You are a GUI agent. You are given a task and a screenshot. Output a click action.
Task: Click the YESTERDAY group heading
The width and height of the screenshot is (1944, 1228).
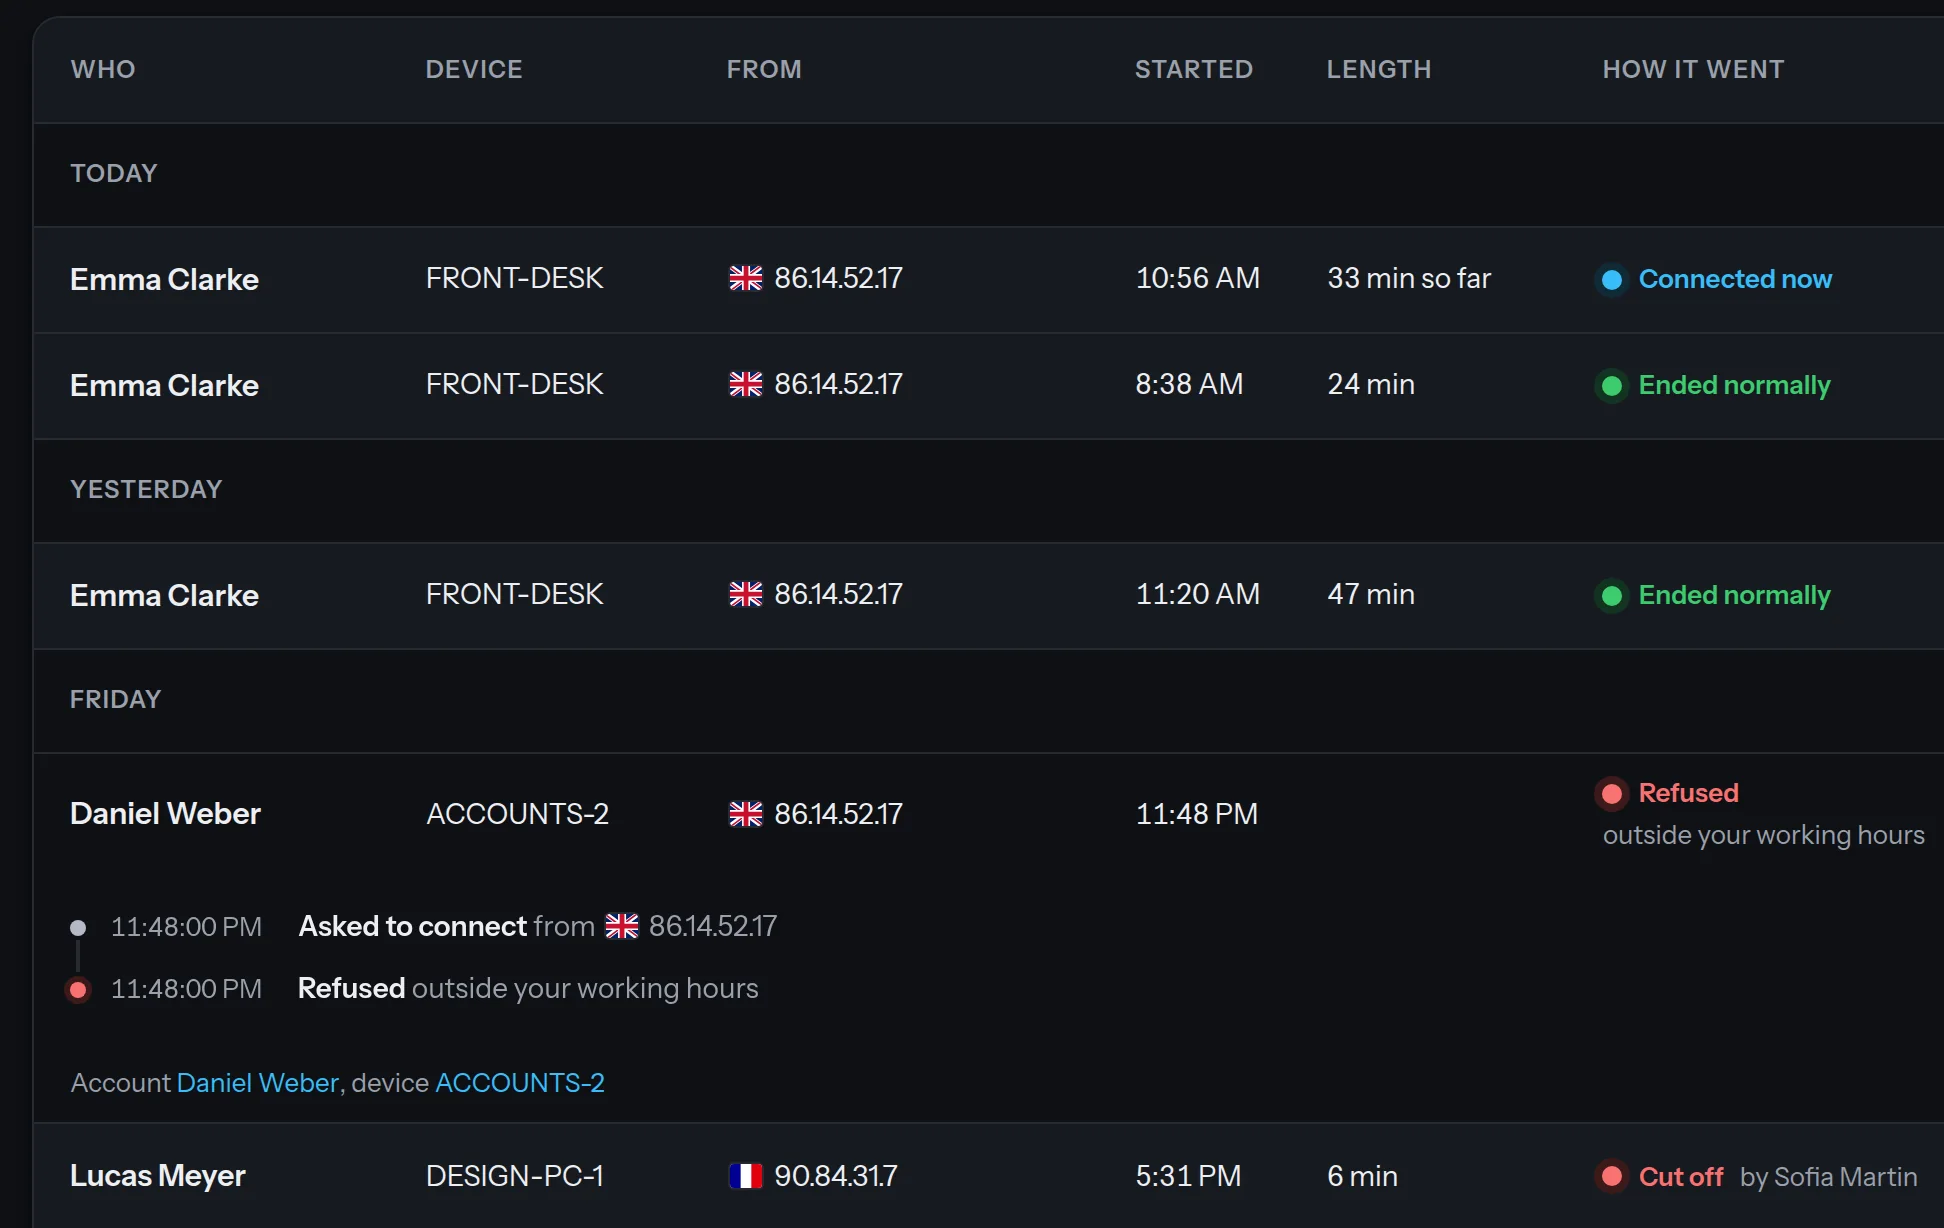point(146,489)
